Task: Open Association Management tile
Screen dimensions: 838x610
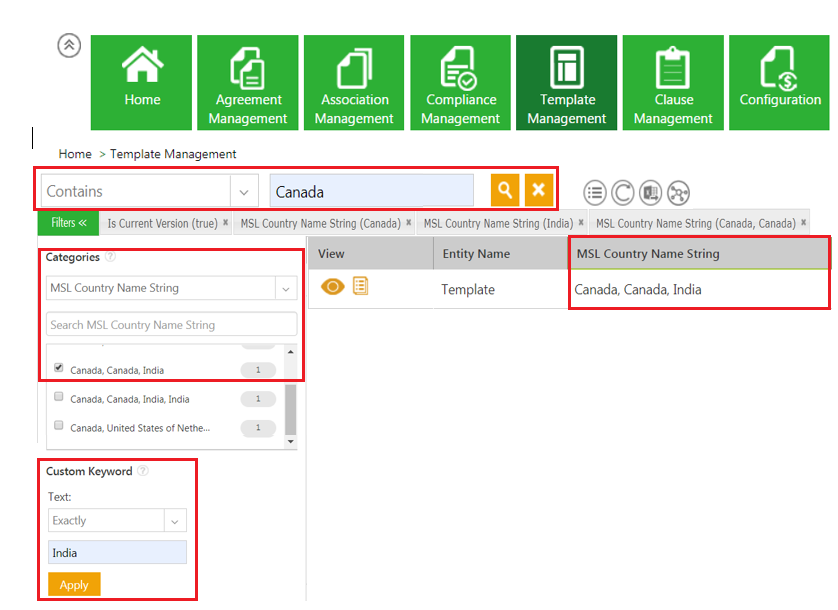Action: pyautogui.click(x=354, y=82)
